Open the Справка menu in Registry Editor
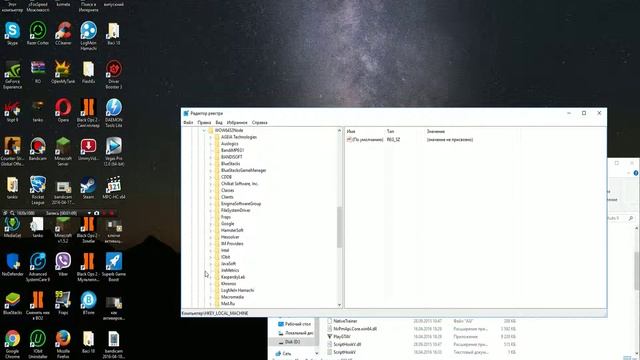This screenshot has height=360, width=640. pyautogui.click(x=260, y=122)
